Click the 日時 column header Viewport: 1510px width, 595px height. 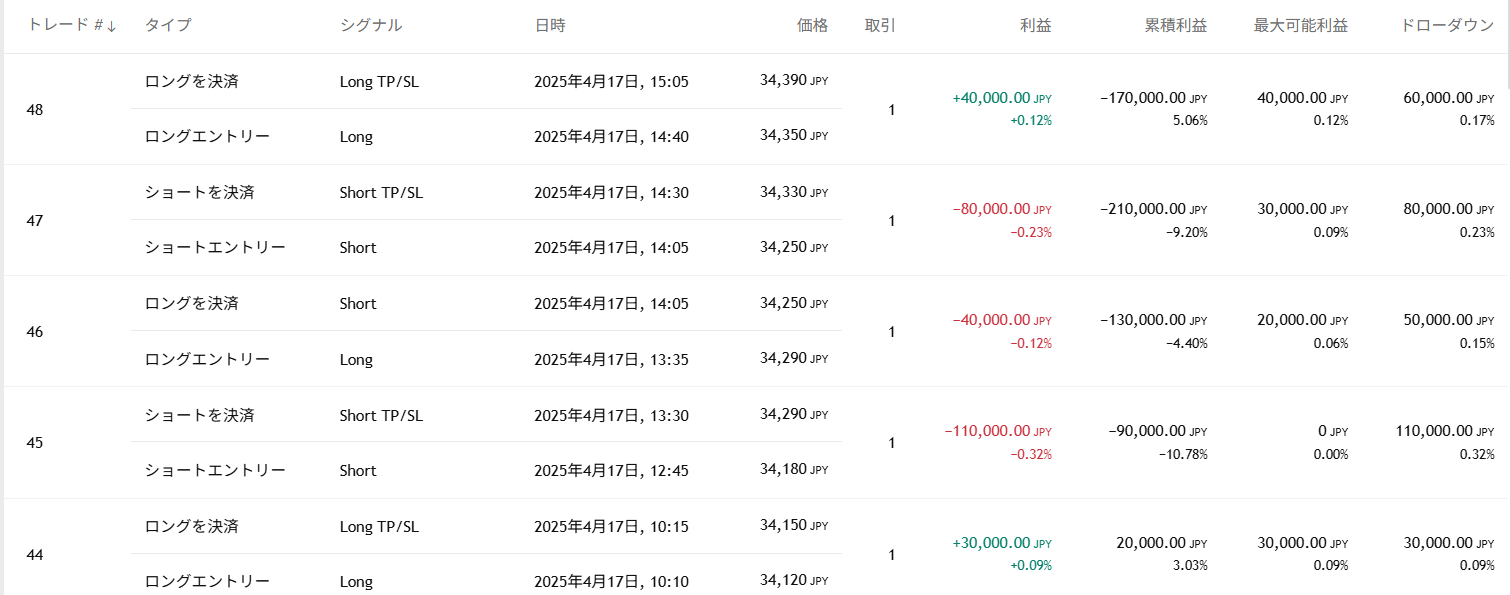point(549,26)
